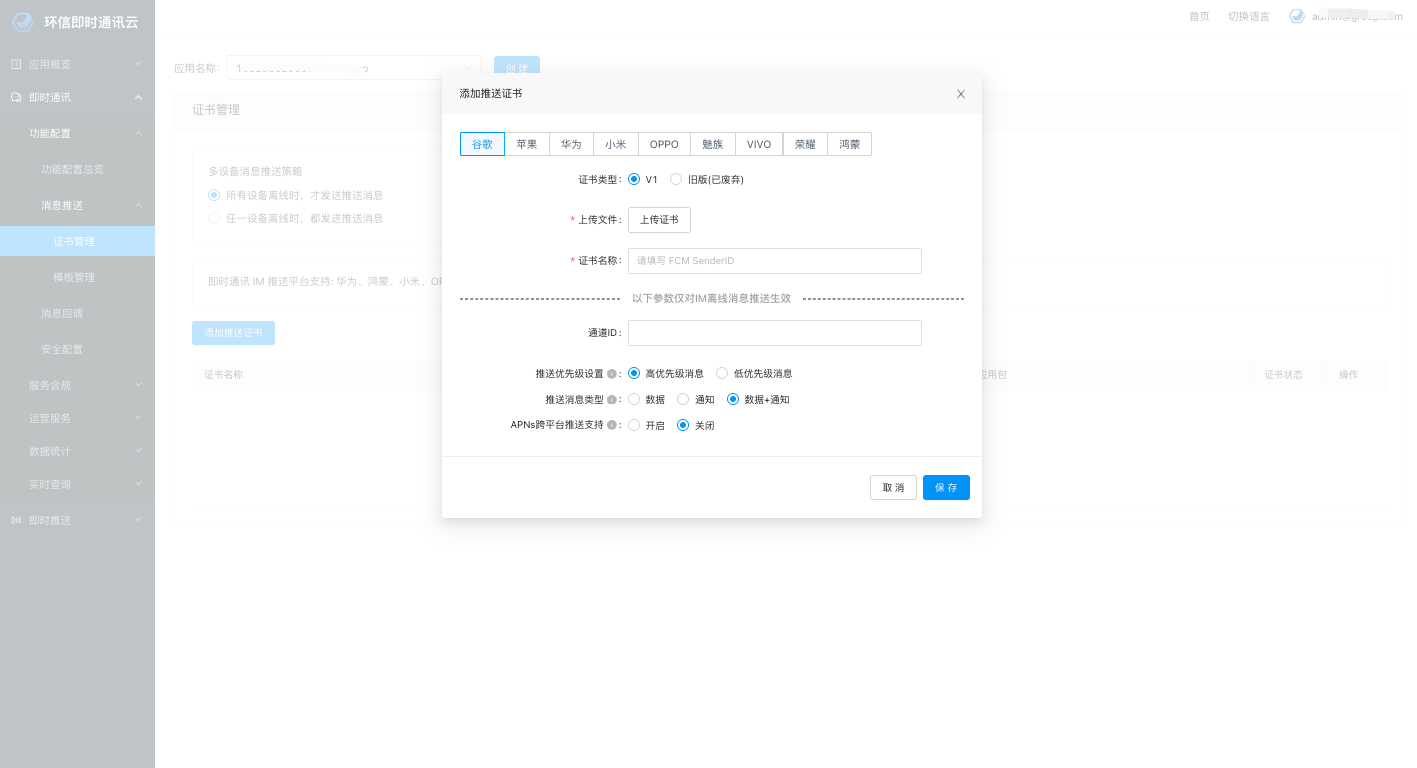
Task: Switch to the 华为 vendor tab
Action: (571, 144)
